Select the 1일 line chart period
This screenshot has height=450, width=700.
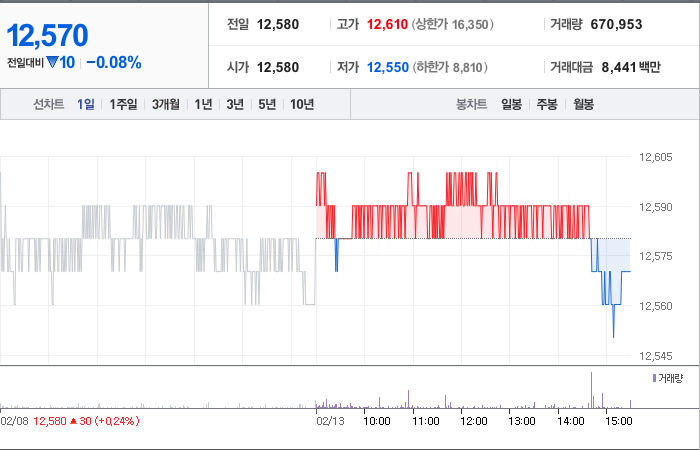coord(86,104)
